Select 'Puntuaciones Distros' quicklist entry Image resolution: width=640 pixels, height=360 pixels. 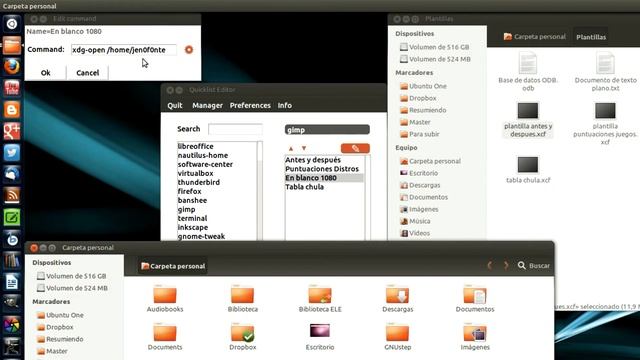[322, 169]
